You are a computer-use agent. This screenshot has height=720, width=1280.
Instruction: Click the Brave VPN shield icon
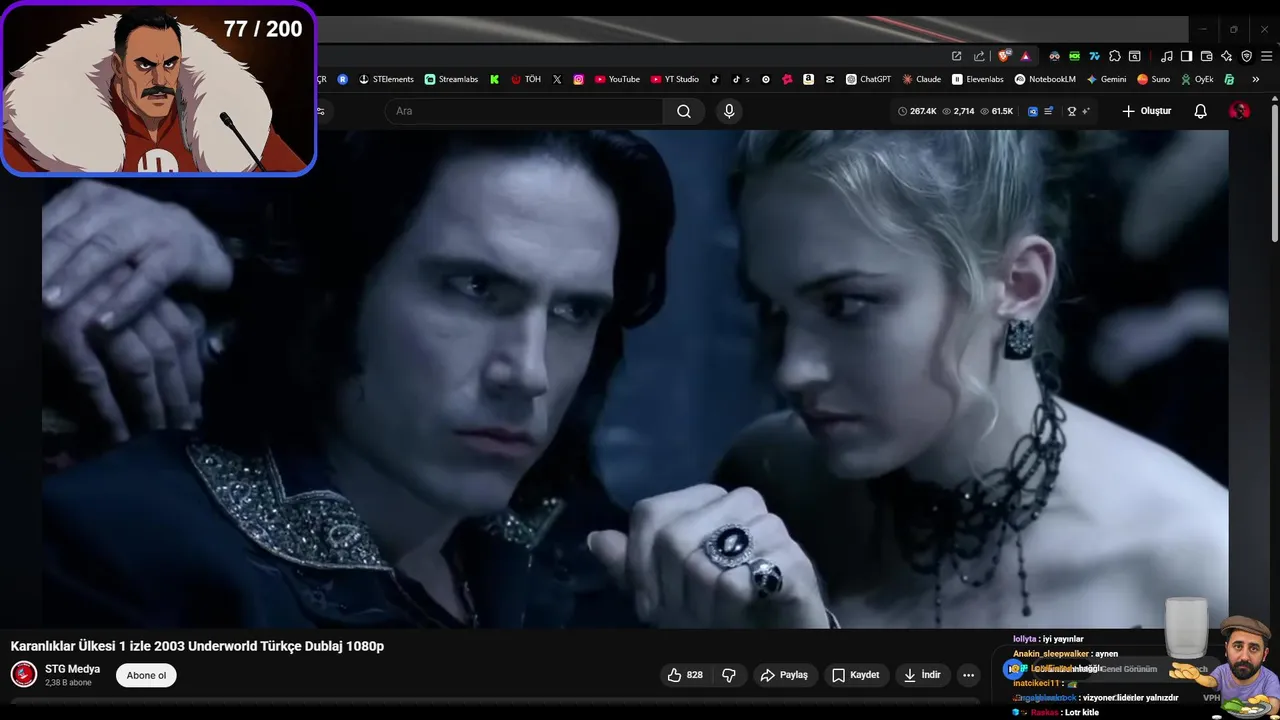coord(1246,56)
